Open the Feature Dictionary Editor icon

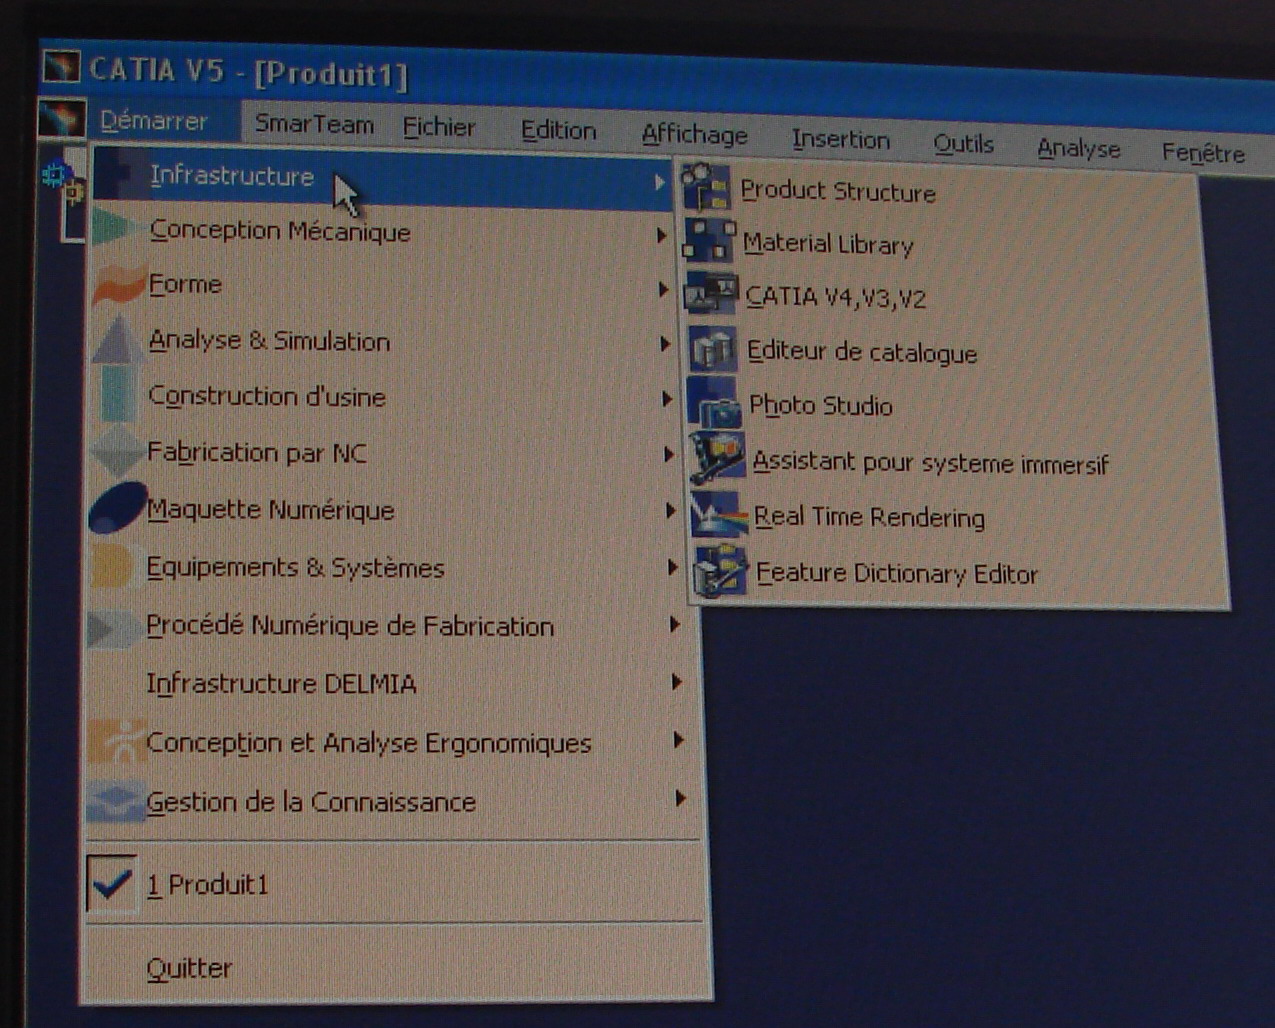pyautogui.click(x=720, y=571)
